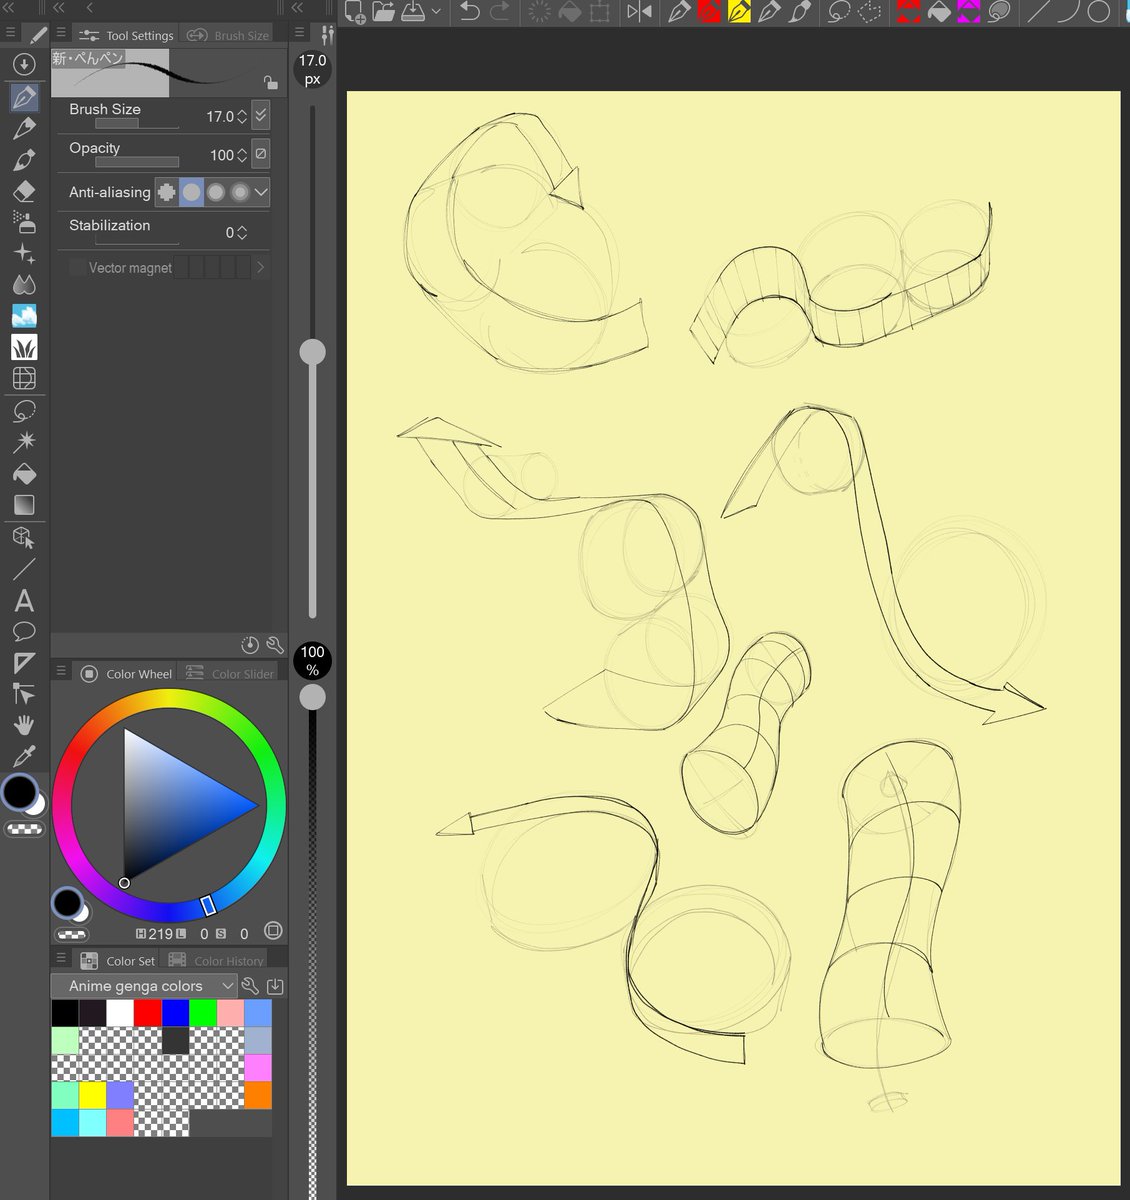The height and width of the screenshot is (1200, 1130).
Task: Open a file using folder icon
Action: click(x=383, y=12)
